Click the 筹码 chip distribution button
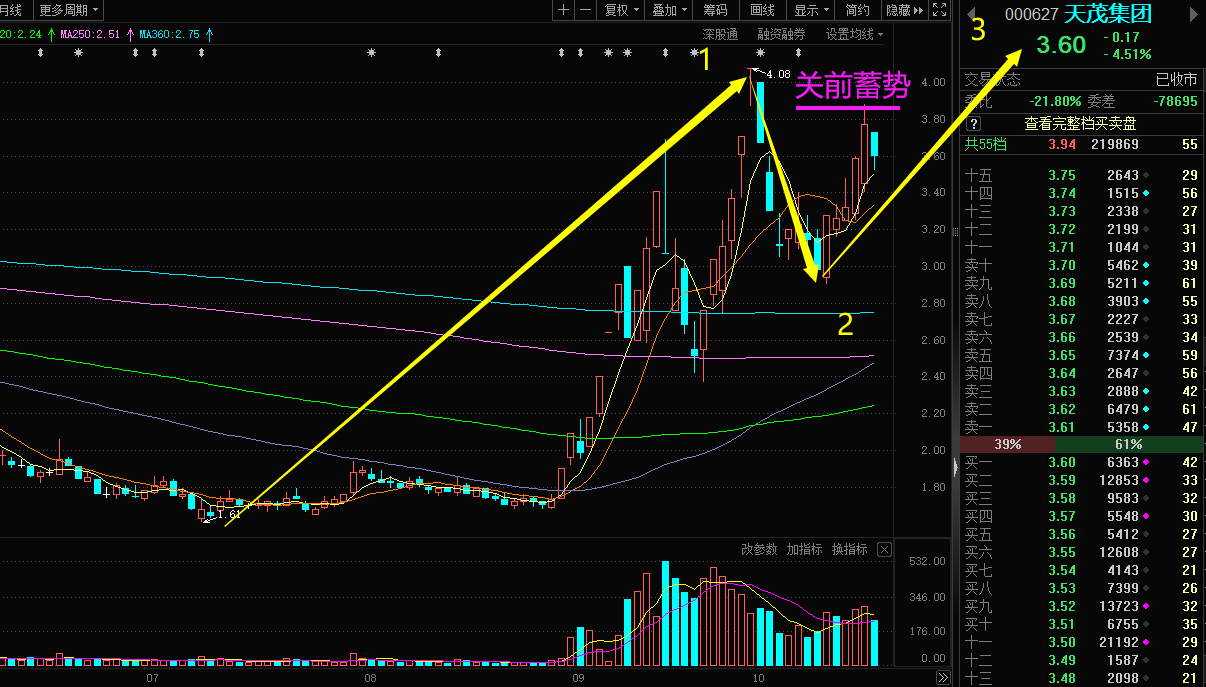Screen dimensions: 1206x687 715,10
